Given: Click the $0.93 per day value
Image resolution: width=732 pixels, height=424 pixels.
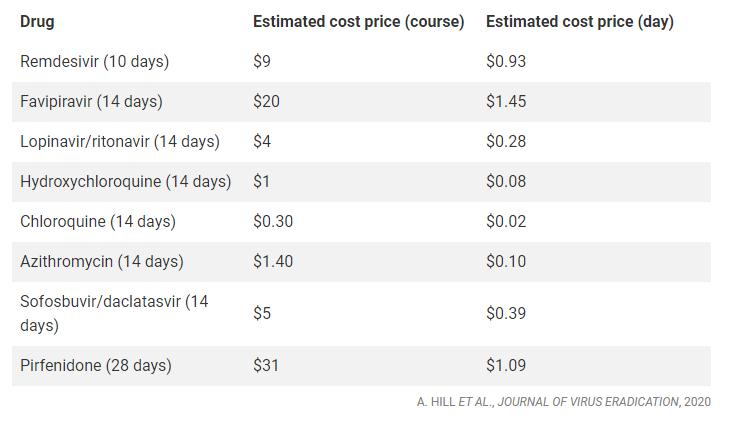Looking at the screenshot, I should 506,61.
